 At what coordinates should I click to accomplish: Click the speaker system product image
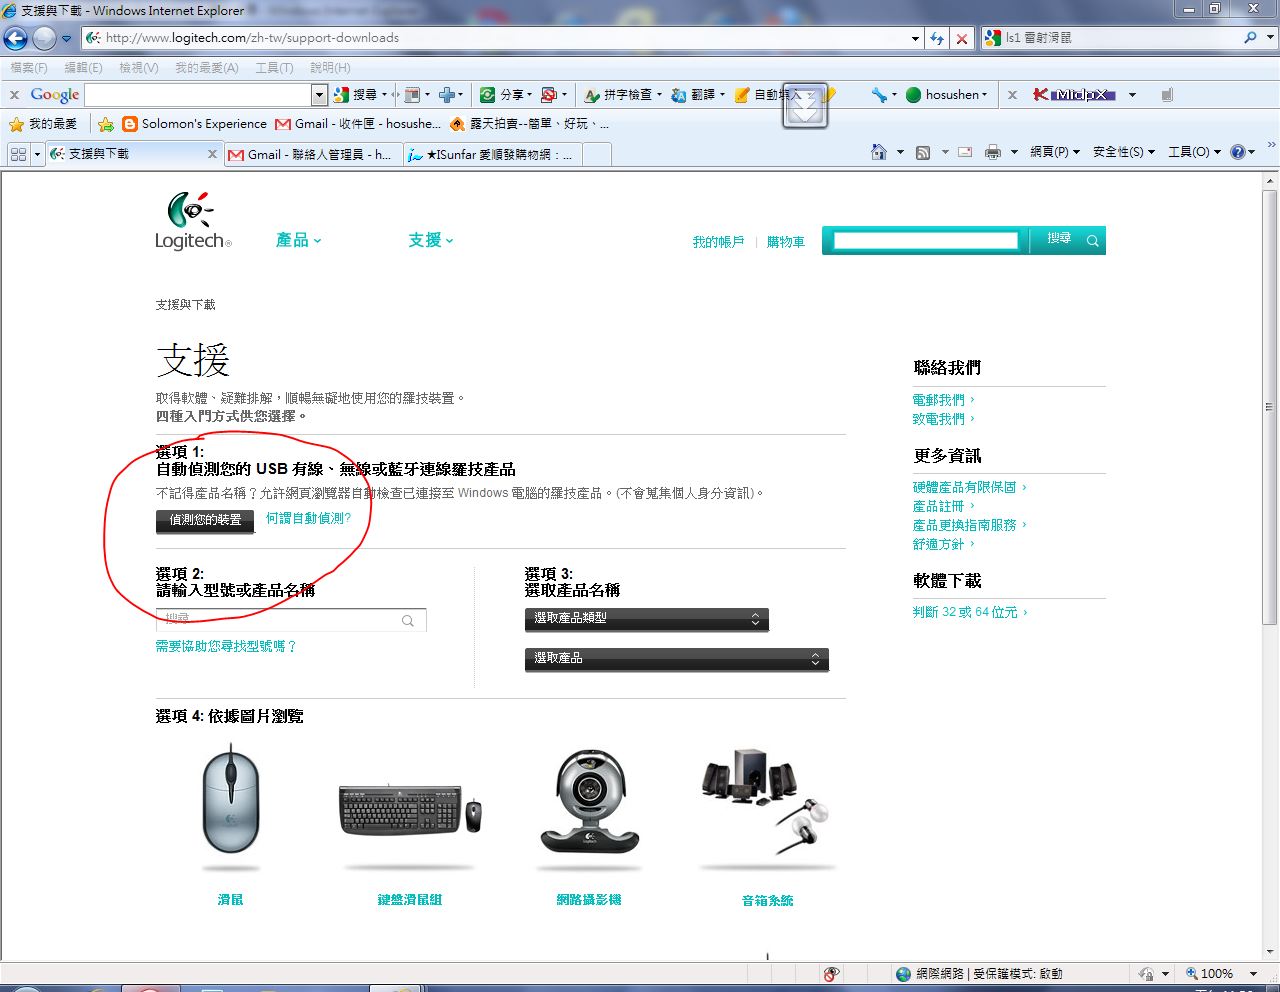coord(767,802)
